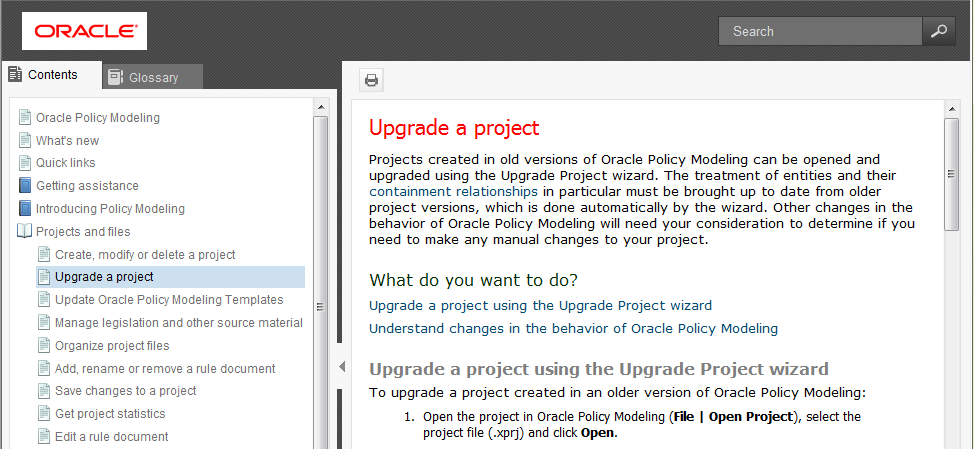Expand the Introducing Policy Modeling book
Image resolution: width=974 pixels, height=449 pixels.
tap(110, 209)
